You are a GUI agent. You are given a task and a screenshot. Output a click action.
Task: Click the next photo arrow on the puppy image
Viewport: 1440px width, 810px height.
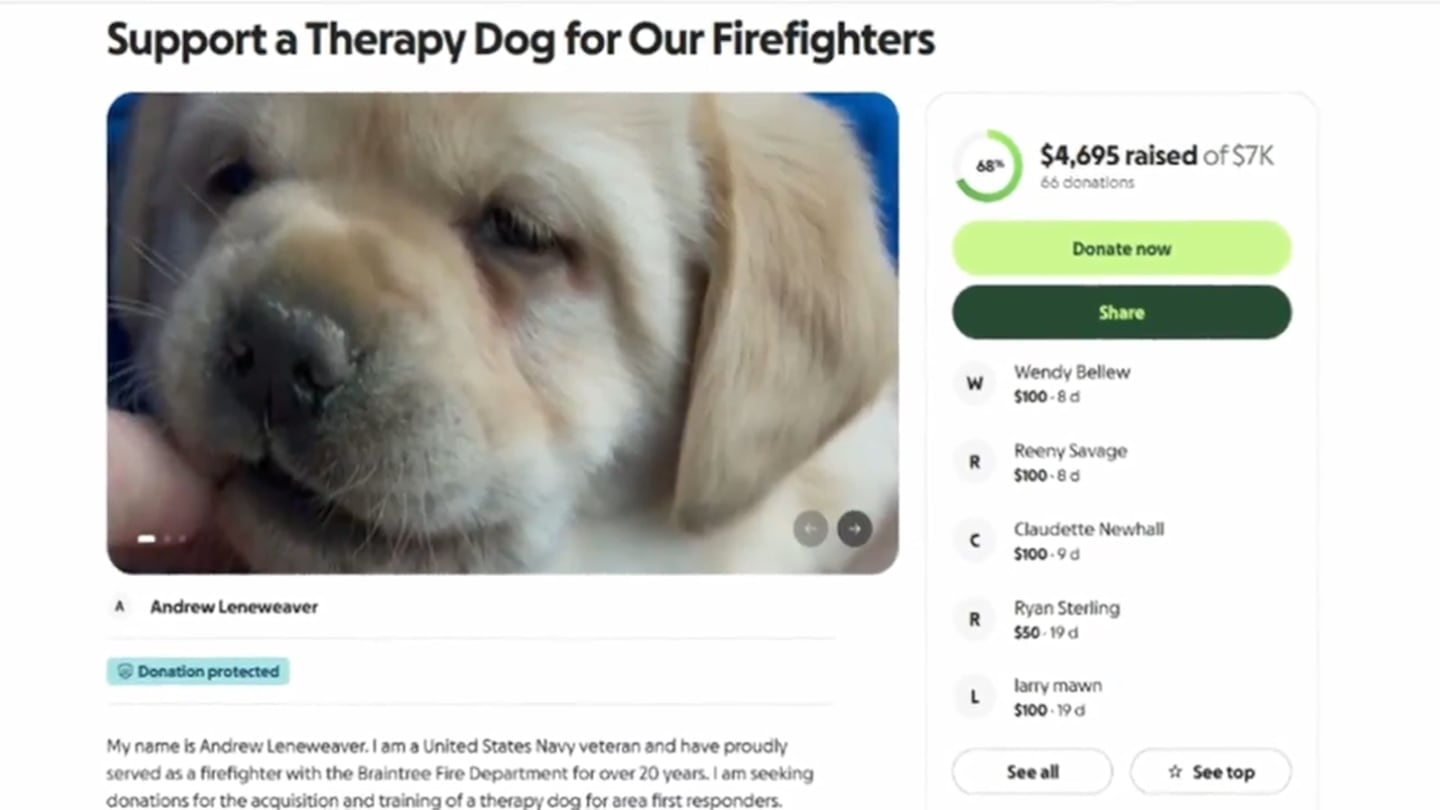pyautogui.click(x=854, y=529)
